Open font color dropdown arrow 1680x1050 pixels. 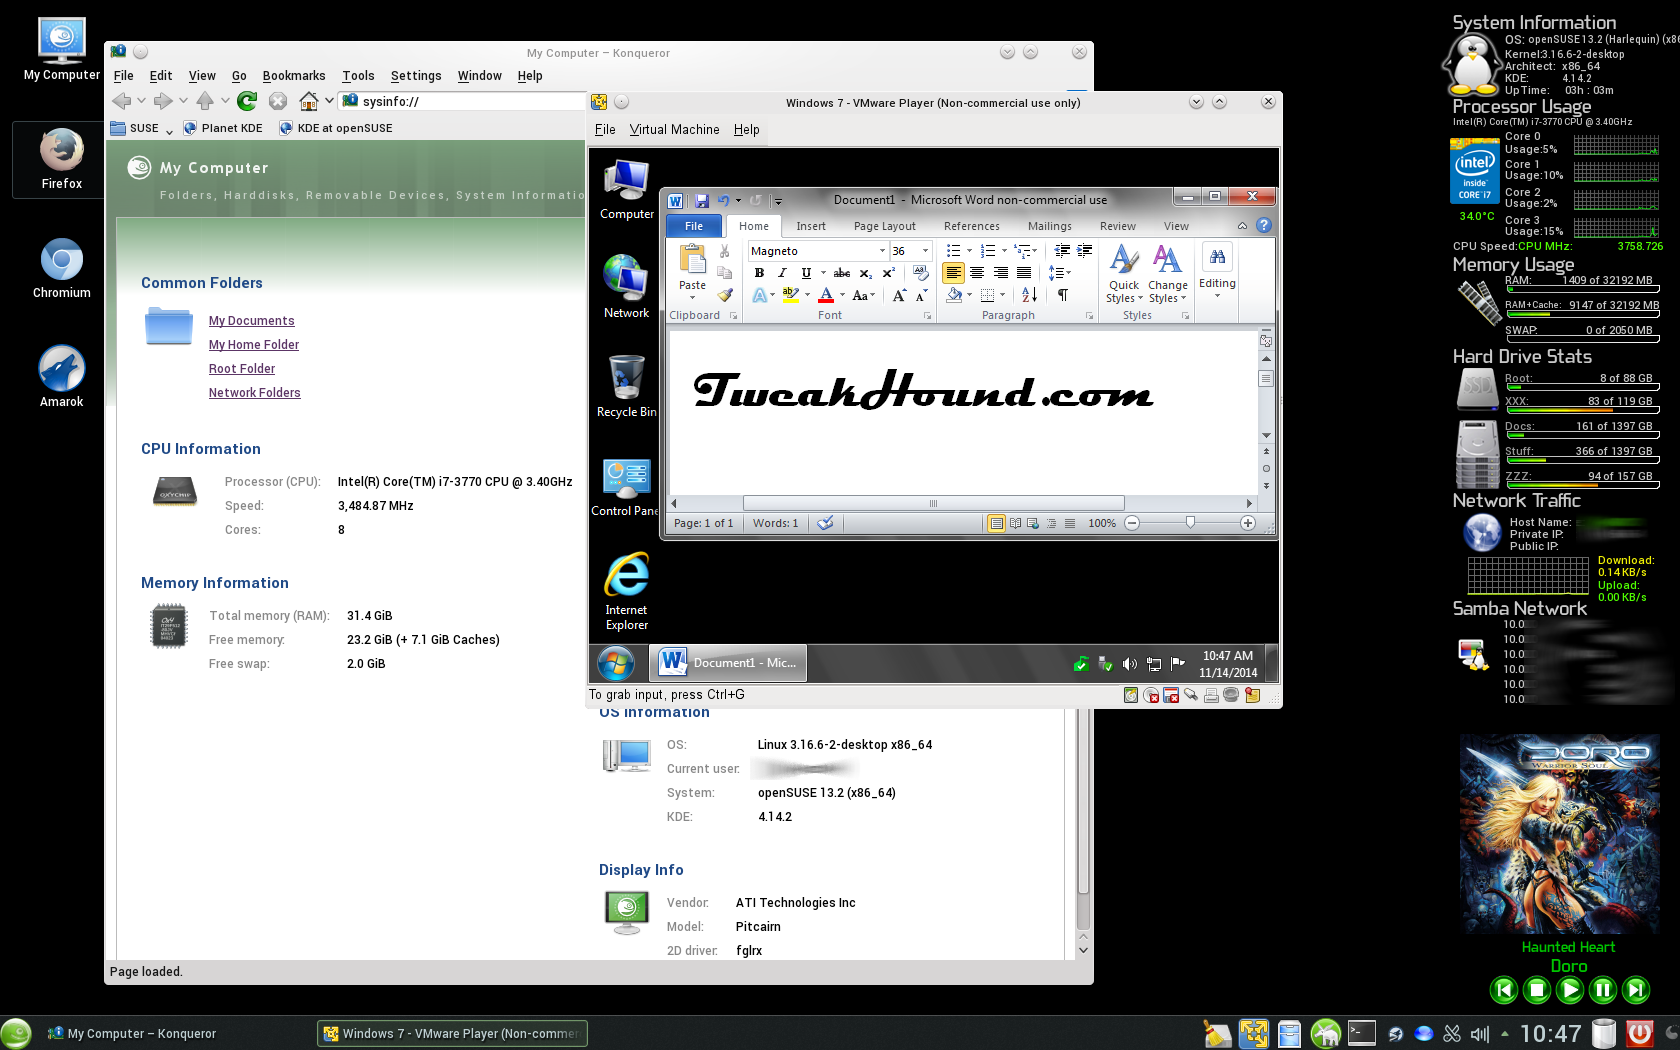tap(842, 295)
